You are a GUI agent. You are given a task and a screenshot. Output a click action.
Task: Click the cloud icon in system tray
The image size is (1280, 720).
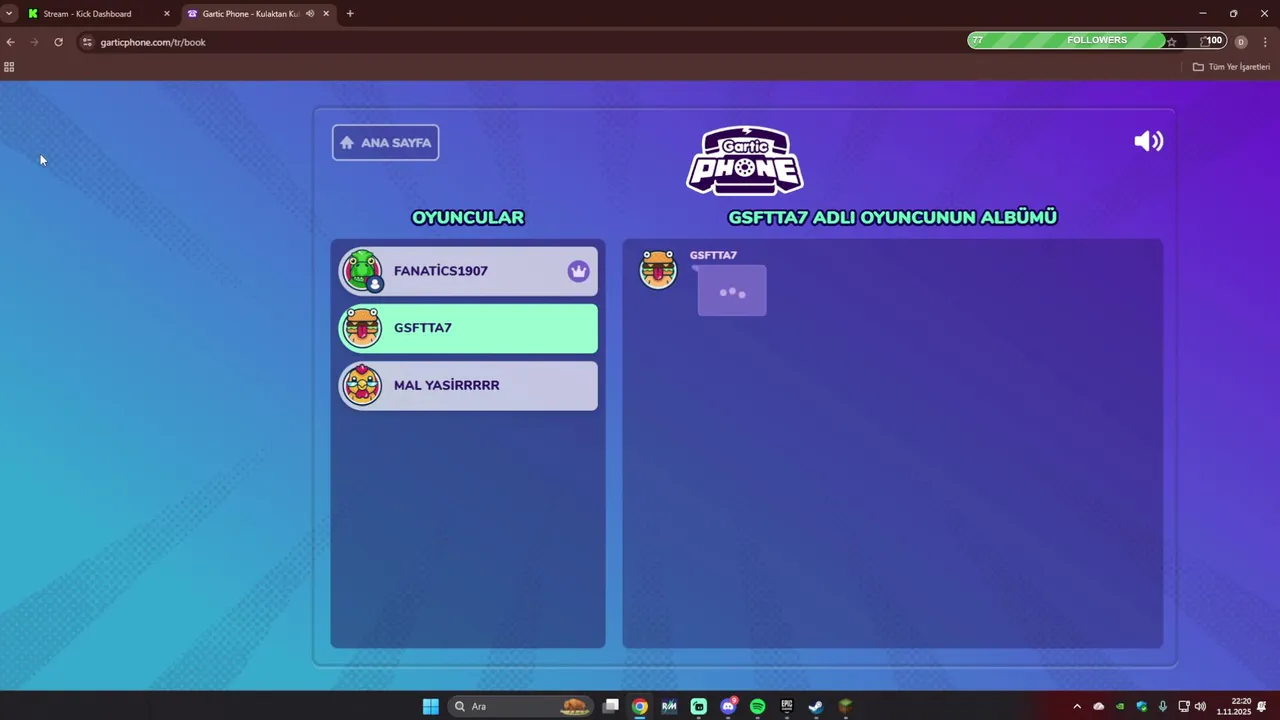pyautogui.click(x=1098, y=706)
